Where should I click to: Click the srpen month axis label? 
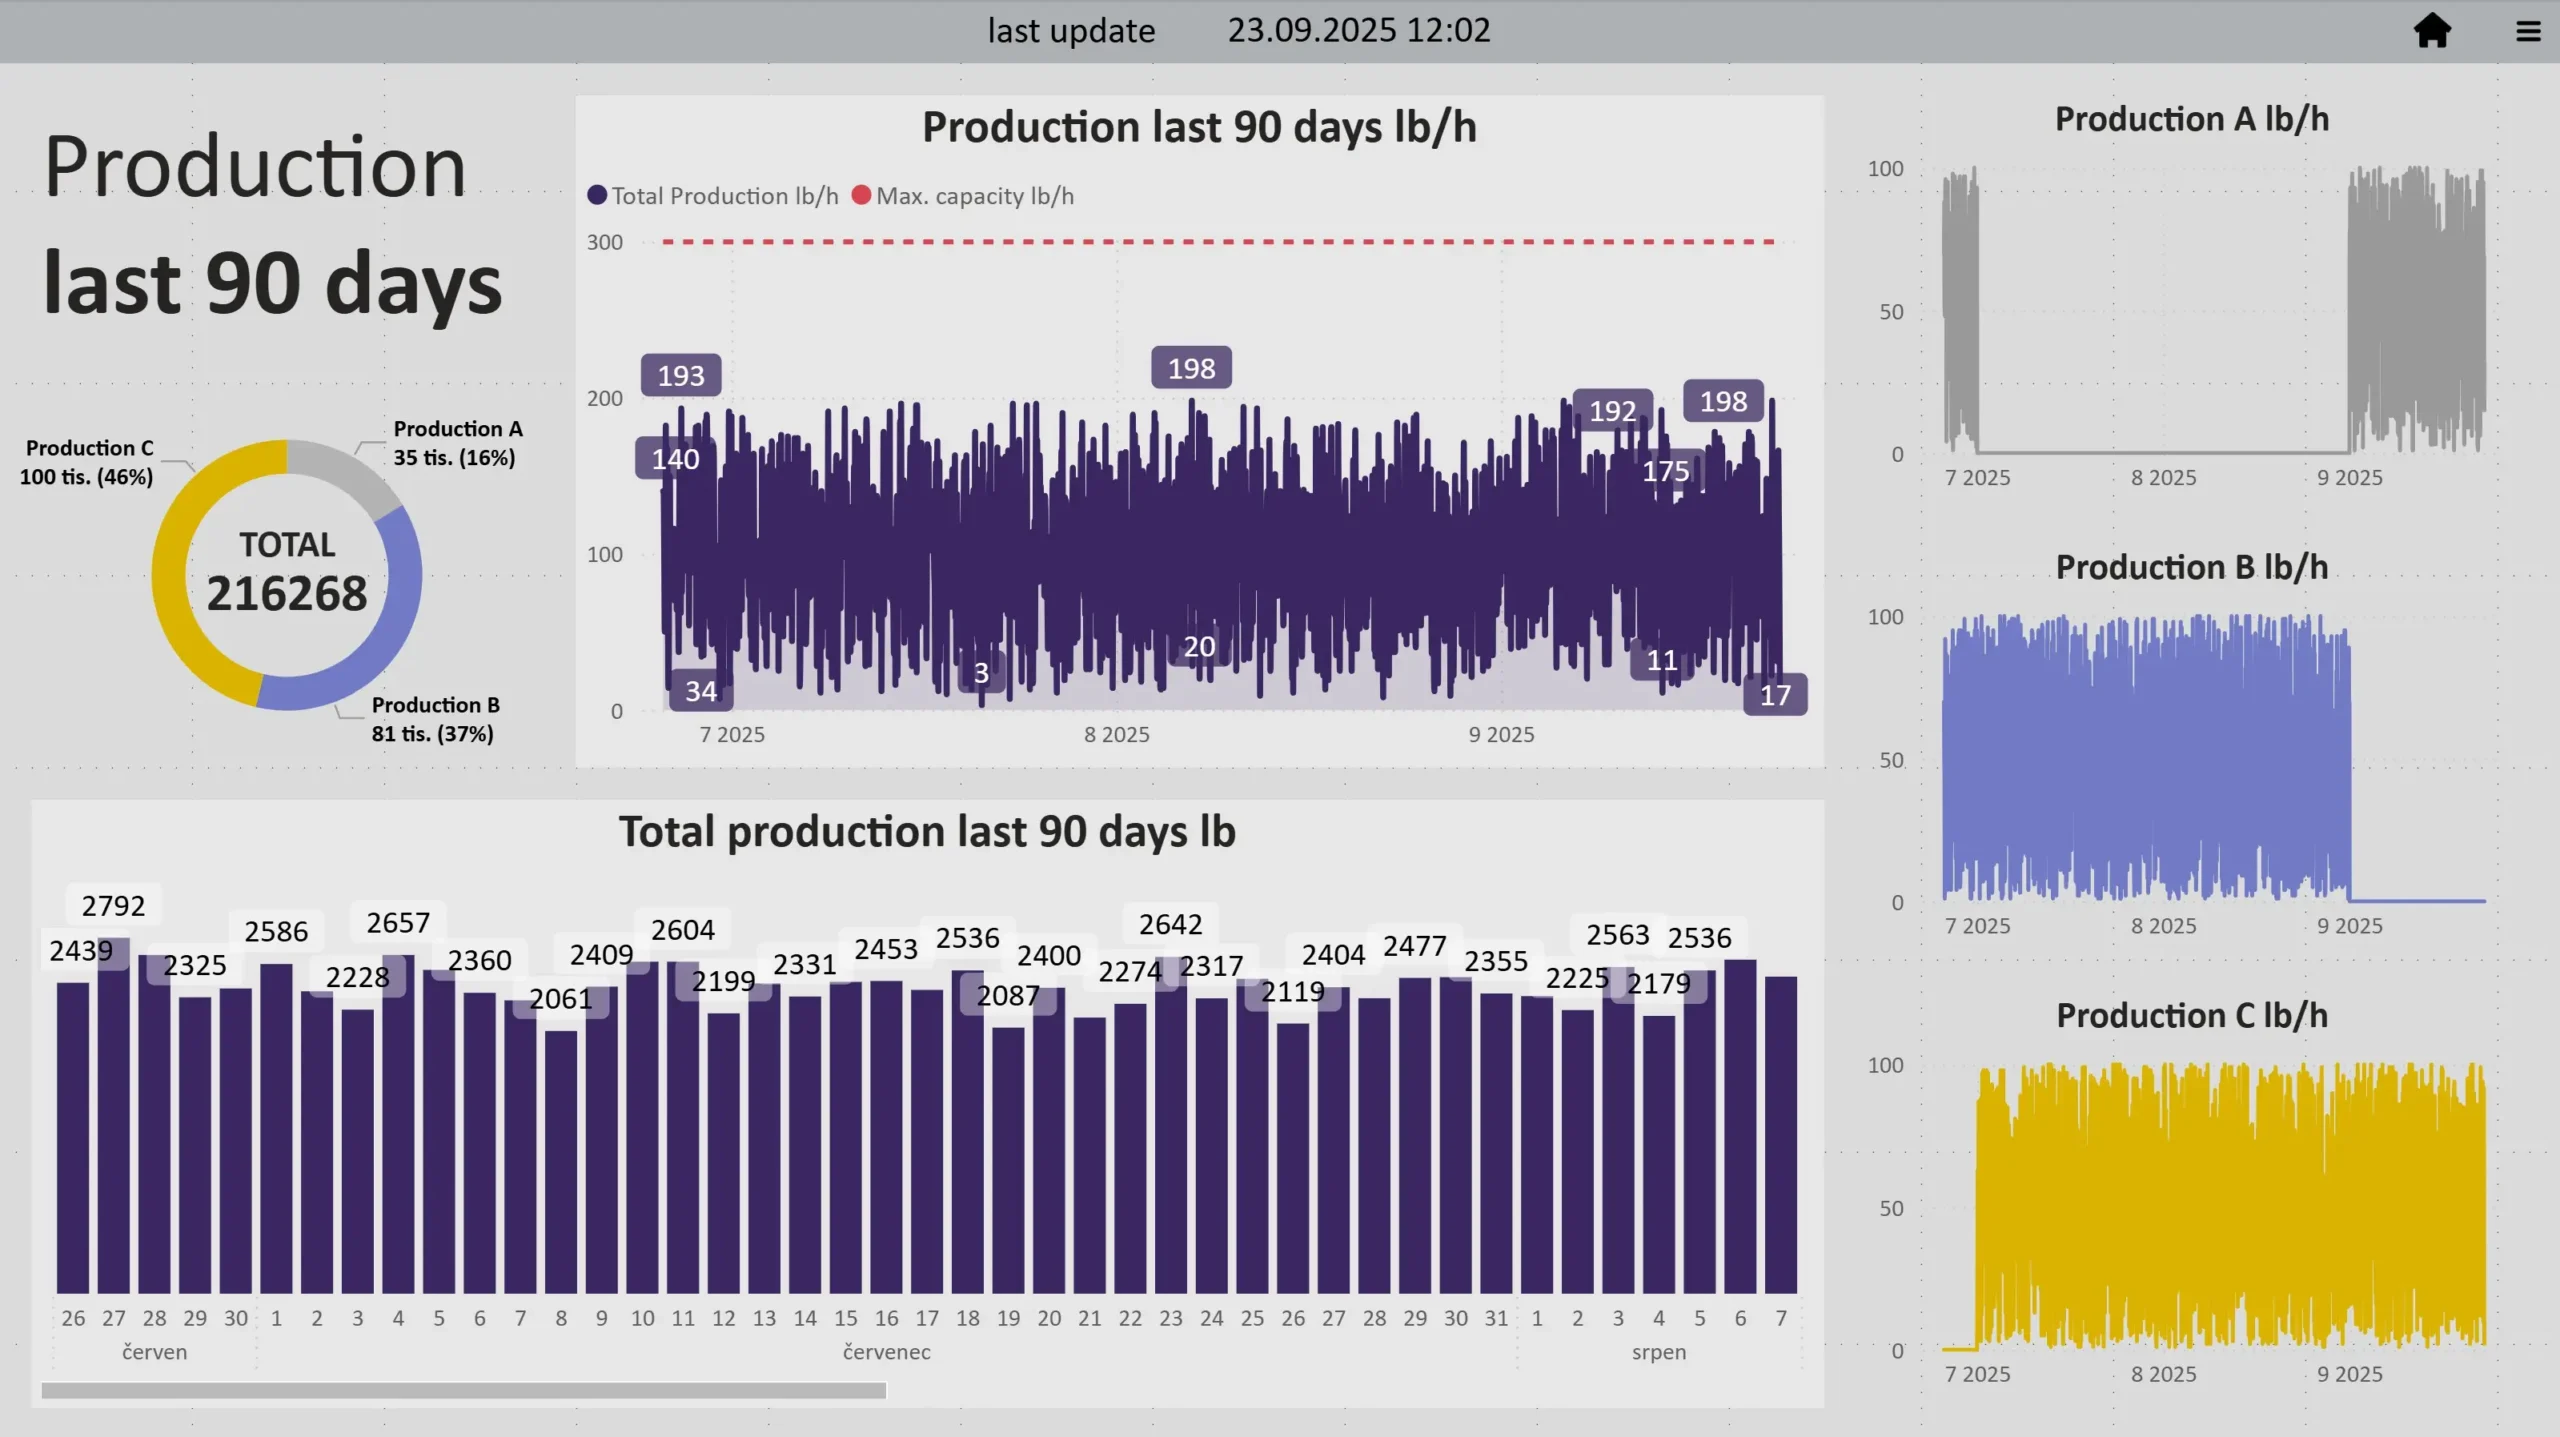point(1658,1352)
